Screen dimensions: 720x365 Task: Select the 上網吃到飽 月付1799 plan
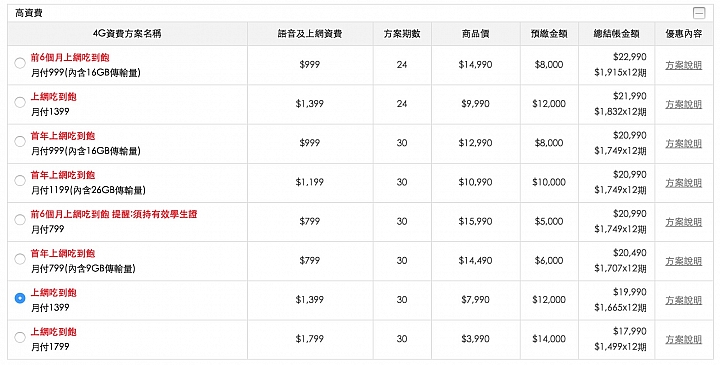click(20, 337)
